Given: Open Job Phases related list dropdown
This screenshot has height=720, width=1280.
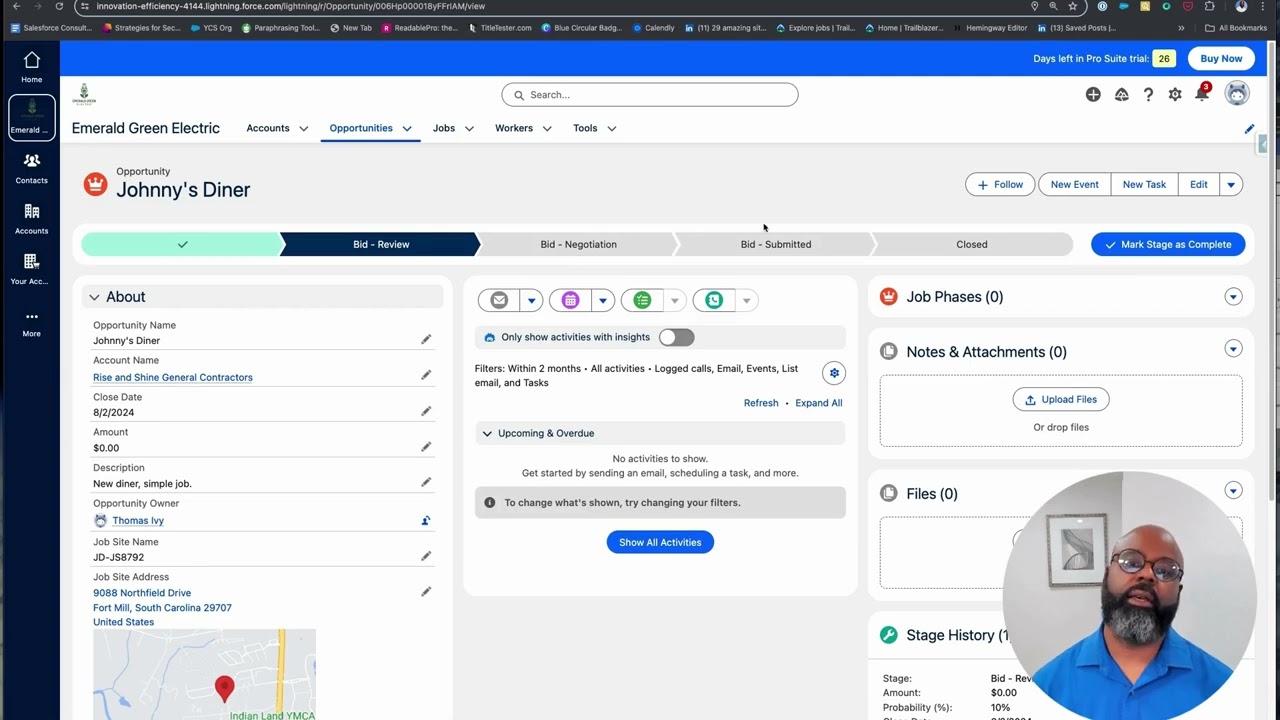Looking at the screenshot, I should pyautogui.click(x=1233, y=297).
